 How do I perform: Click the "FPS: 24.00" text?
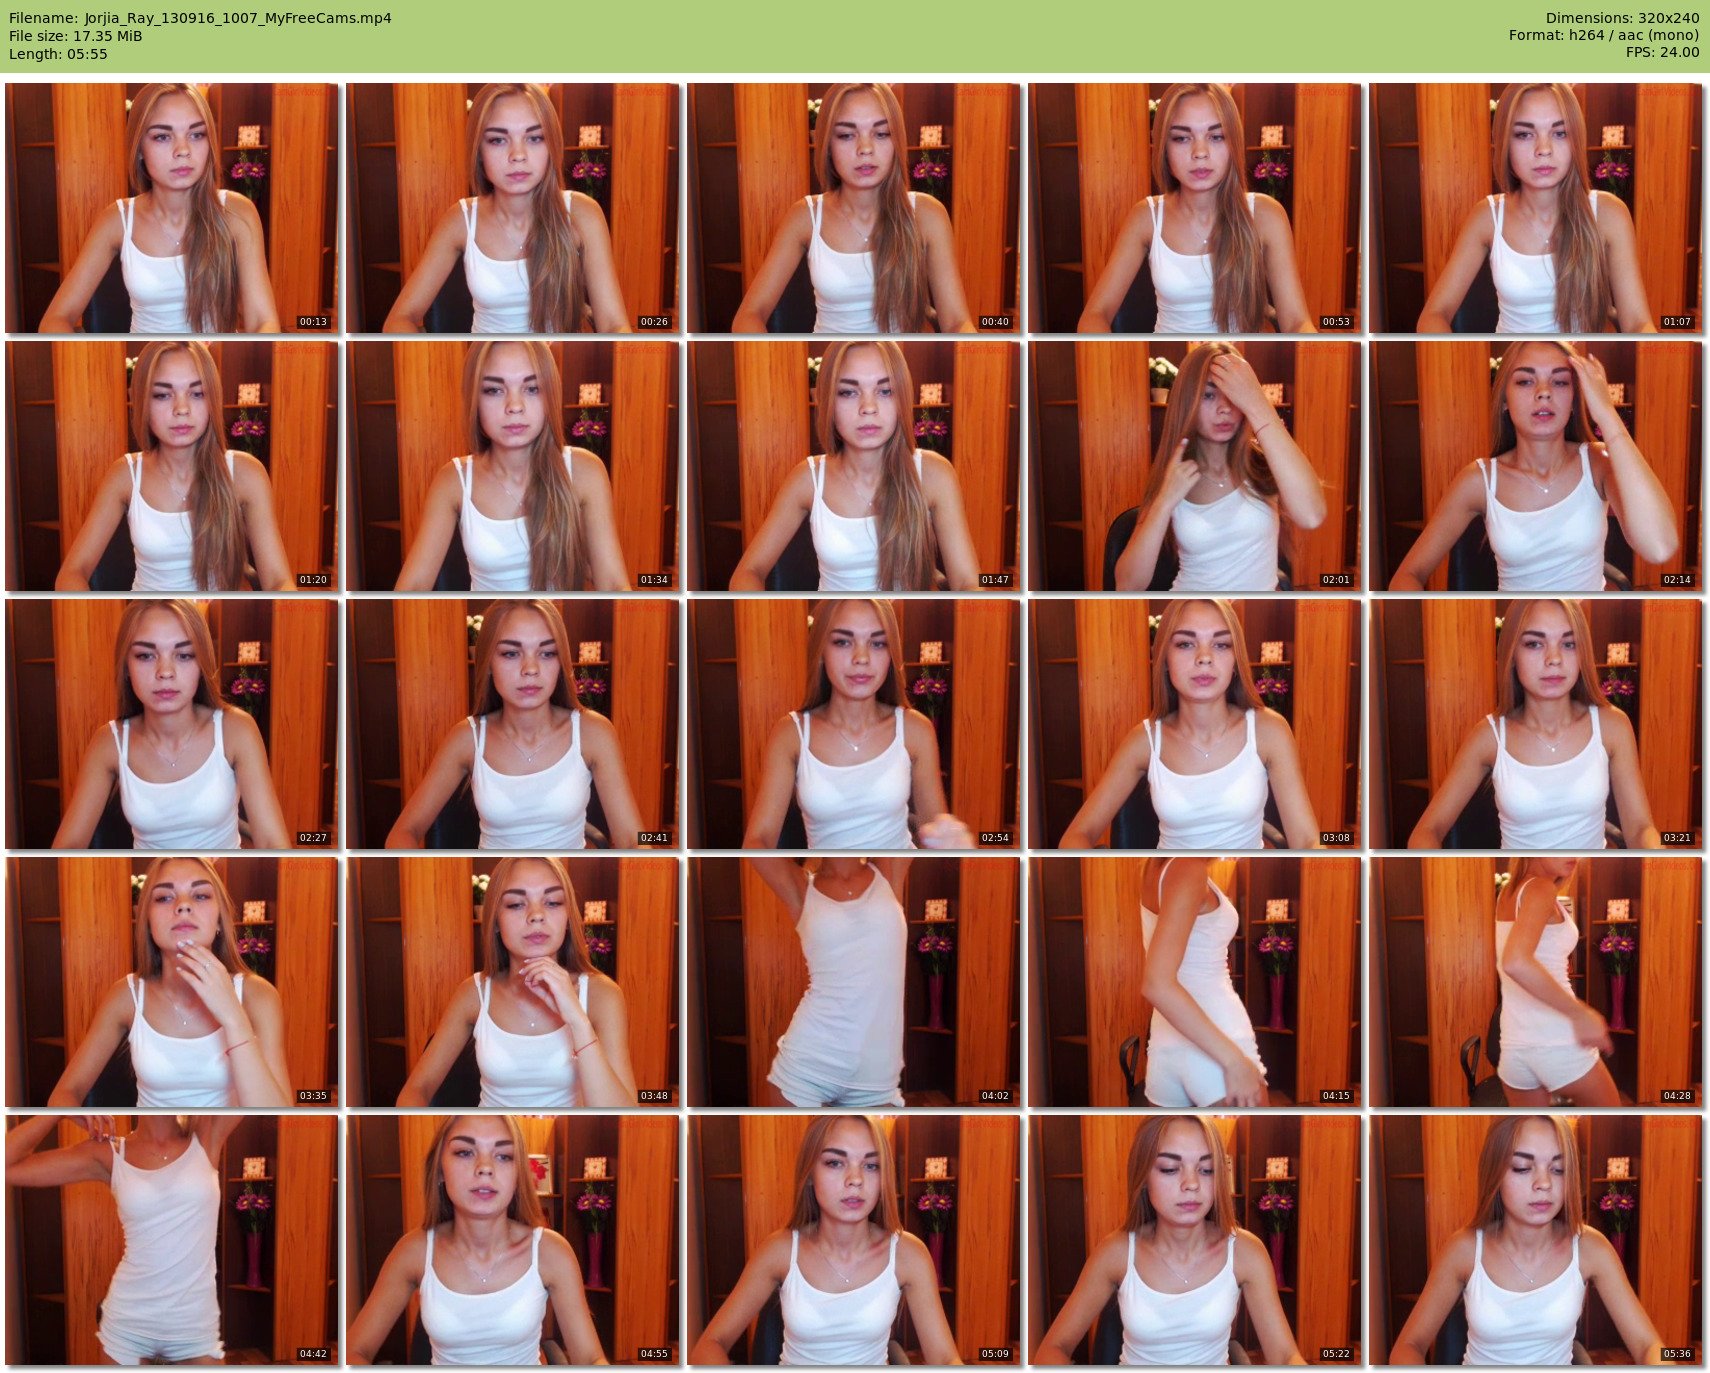1662,53
